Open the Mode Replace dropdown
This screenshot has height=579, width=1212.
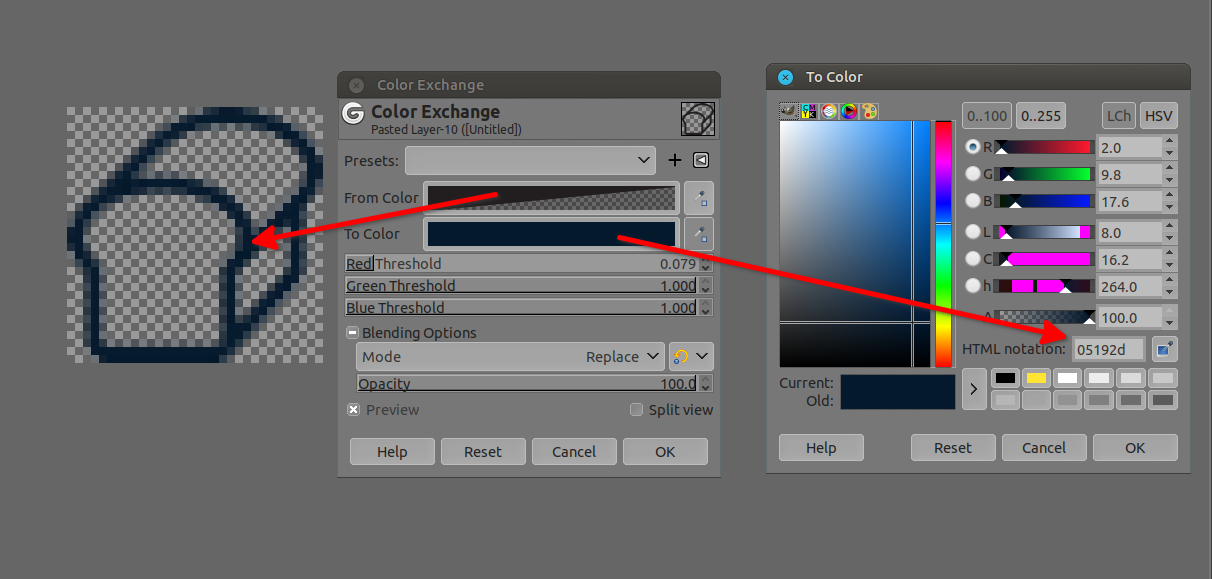pyautogui.click(x=510, y=357)
